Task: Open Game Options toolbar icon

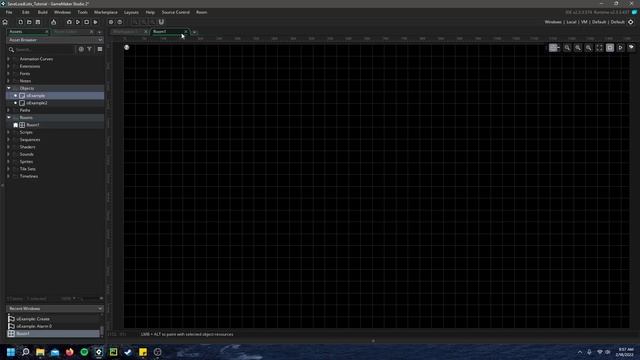Action: point(111,22)
